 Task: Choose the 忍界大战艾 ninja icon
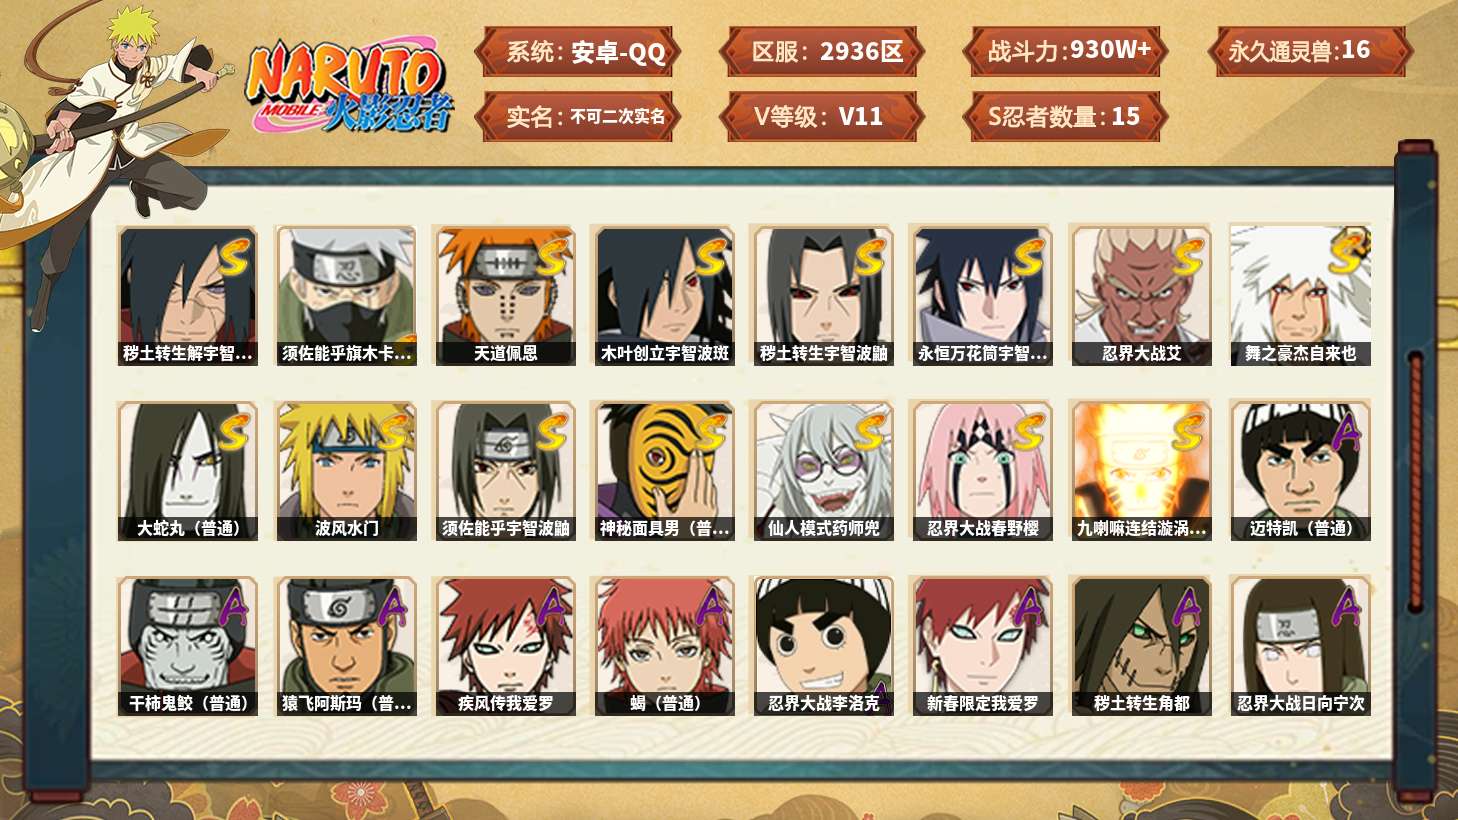tap(1141, 295)
